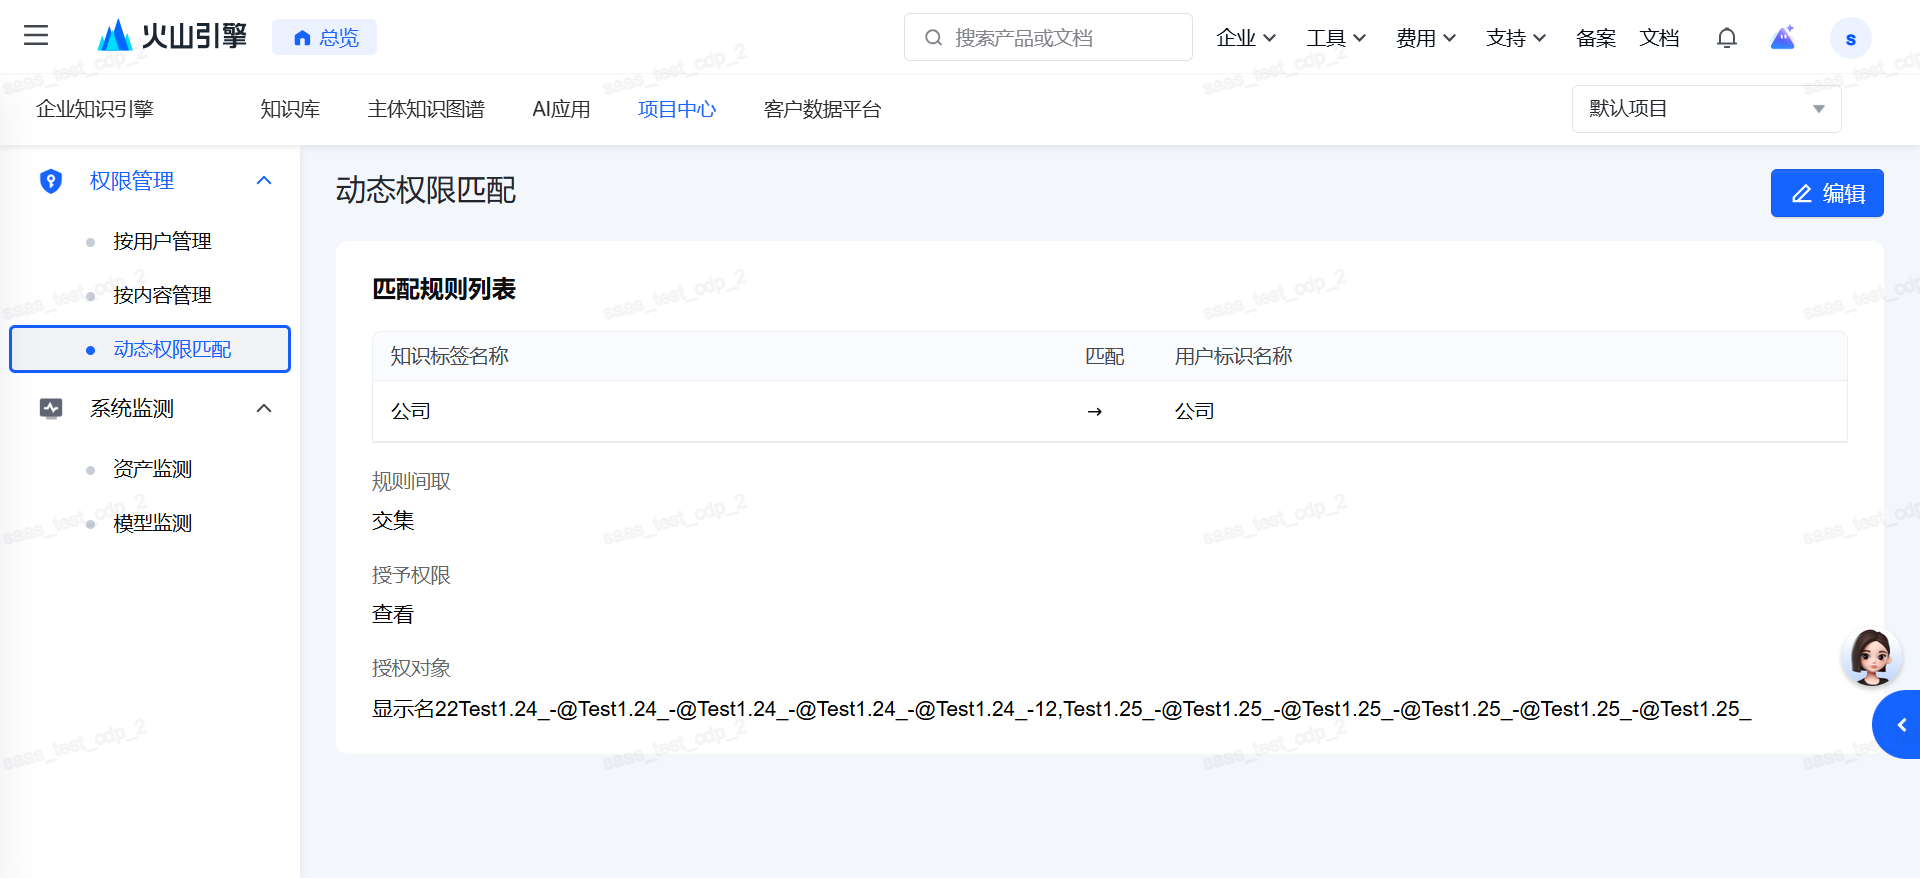This screenshot has height=878, width=1920.
Task: Click the shield icon beside 权限管理
Action: 51,181
